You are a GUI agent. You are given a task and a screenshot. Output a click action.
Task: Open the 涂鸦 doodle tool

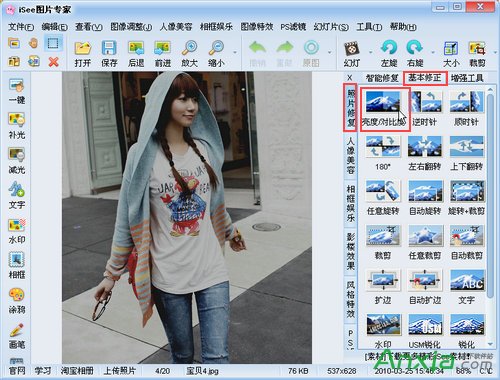(x=17, y=301)
